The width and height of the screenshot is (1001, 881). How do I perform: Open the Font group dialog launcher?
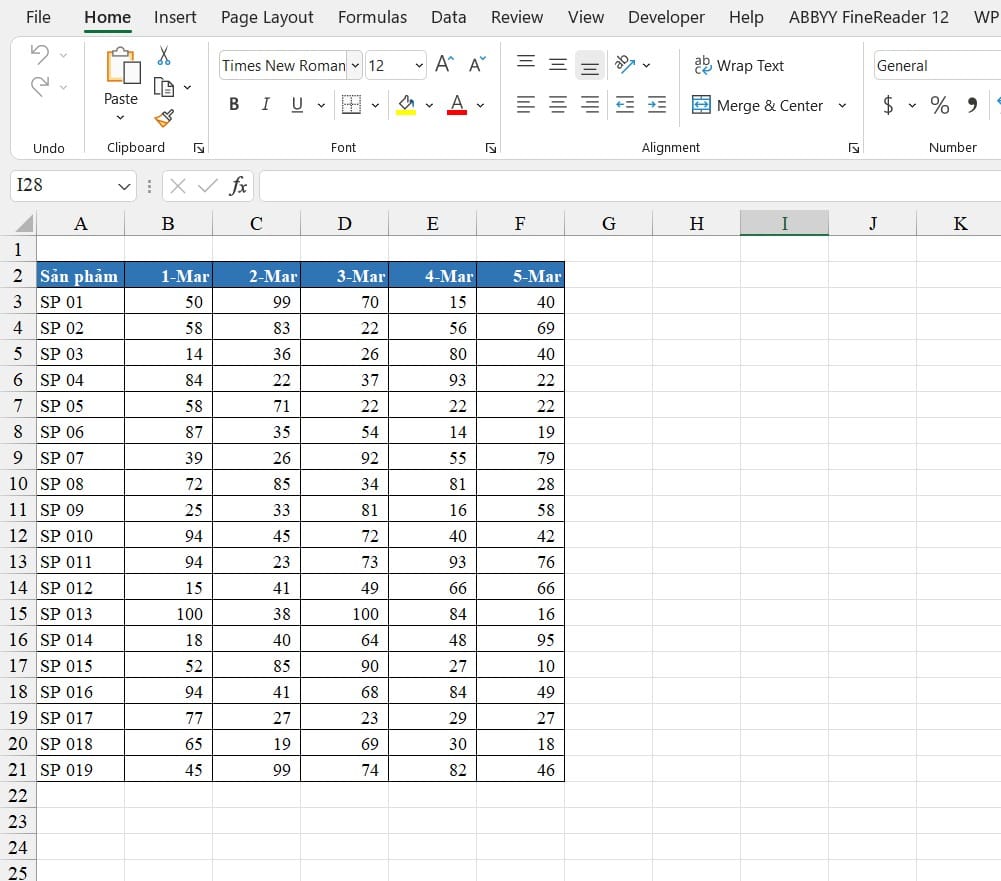point(490,147)
